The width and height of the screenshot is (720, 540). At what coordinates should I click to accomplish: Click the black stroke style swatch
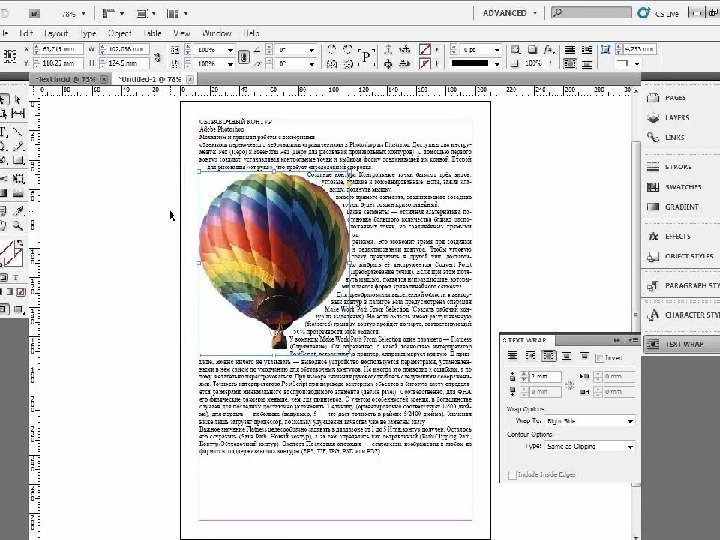pyautogui.click(x=469, y=63)
